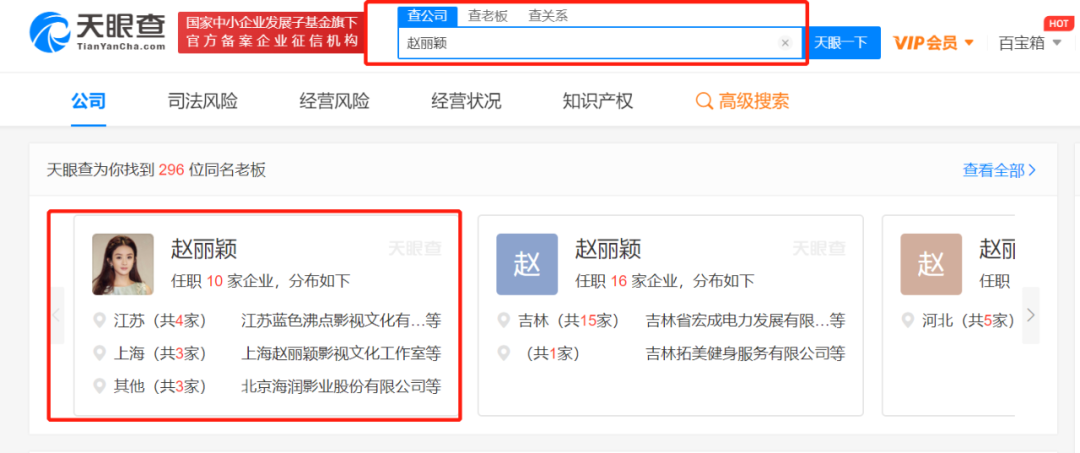Viewport: 1080px width, 453px height.
Task: Open second 赵丽颖 name with 16 companies
Action: [x=608, y=249]
